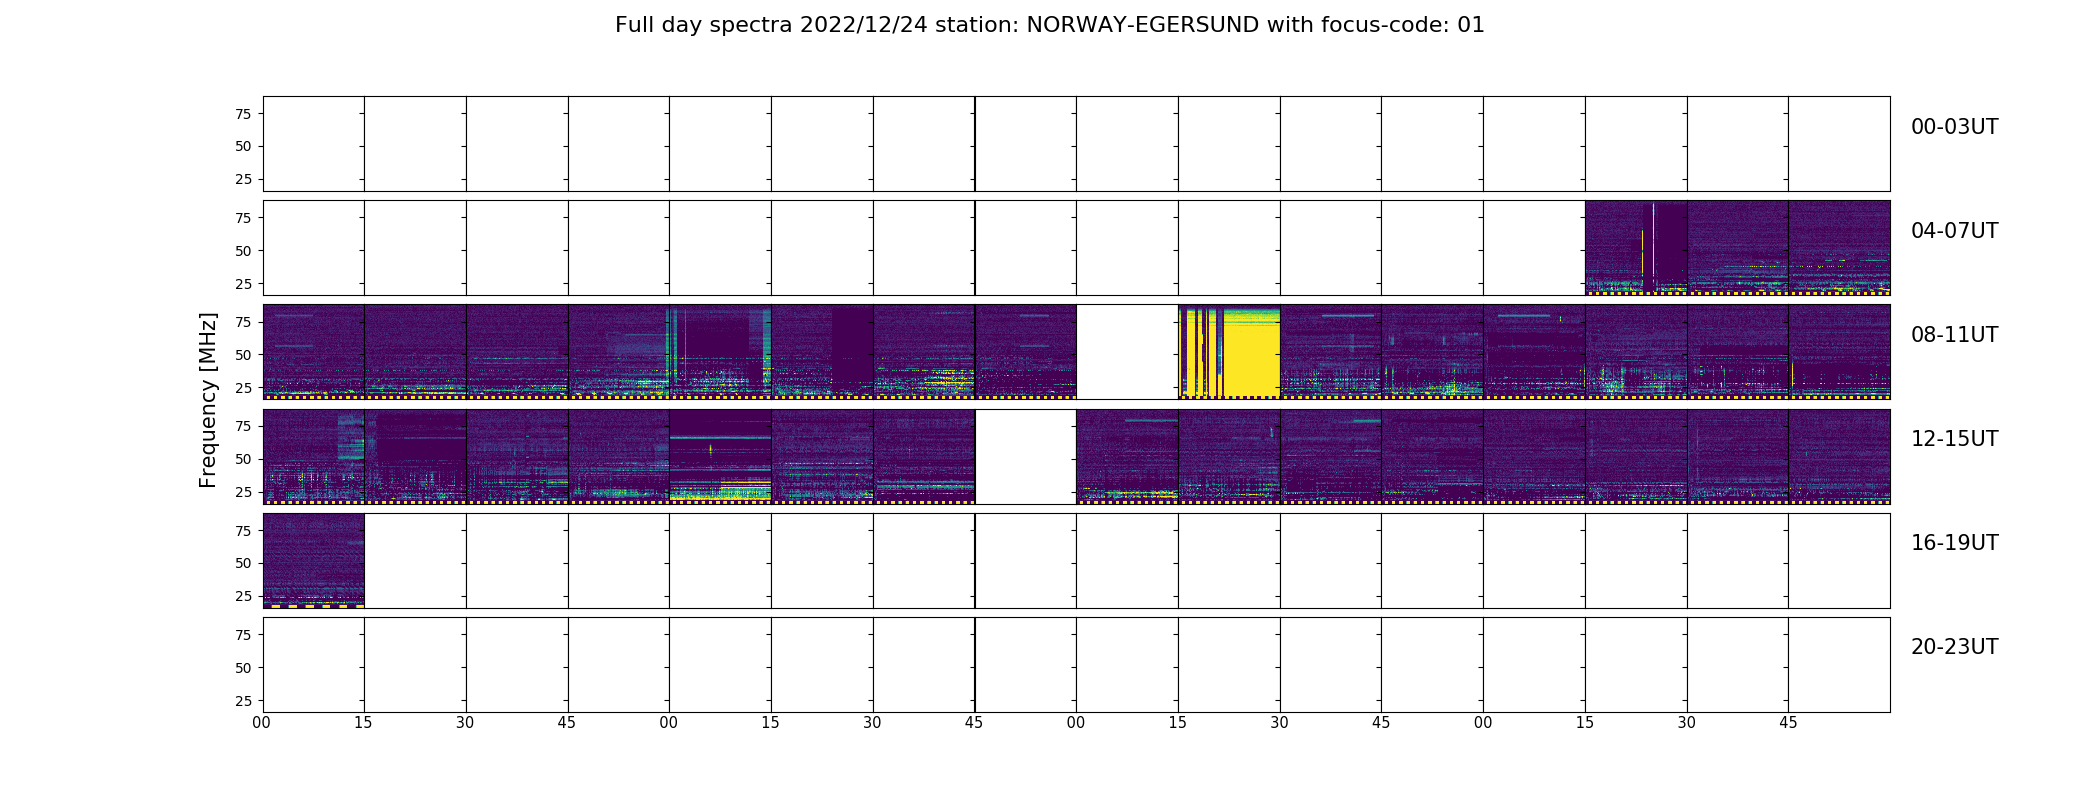The image size is (2100, 800).
Task: Click y-tick '50' of the 16-19UT row
Action: [243, 563]
